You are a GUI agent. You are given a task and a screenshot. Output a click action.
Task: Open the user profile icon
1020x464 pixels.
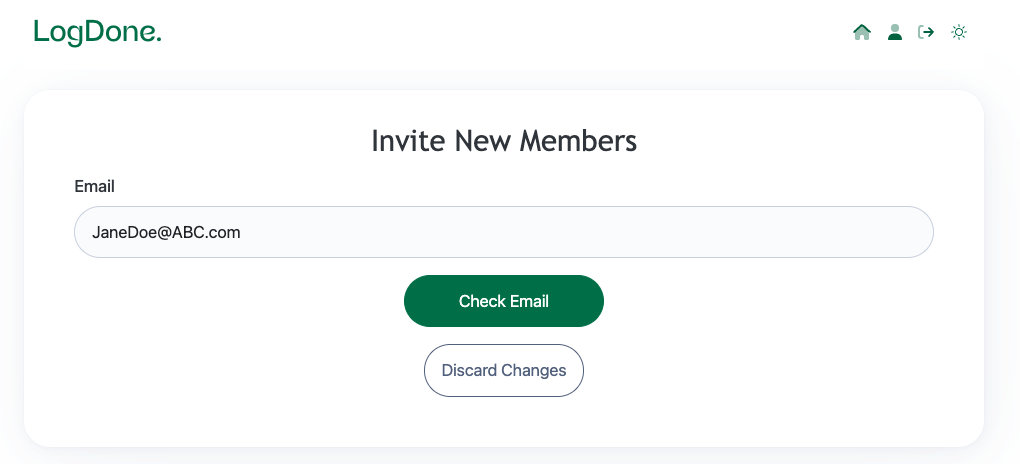[895, 32]
